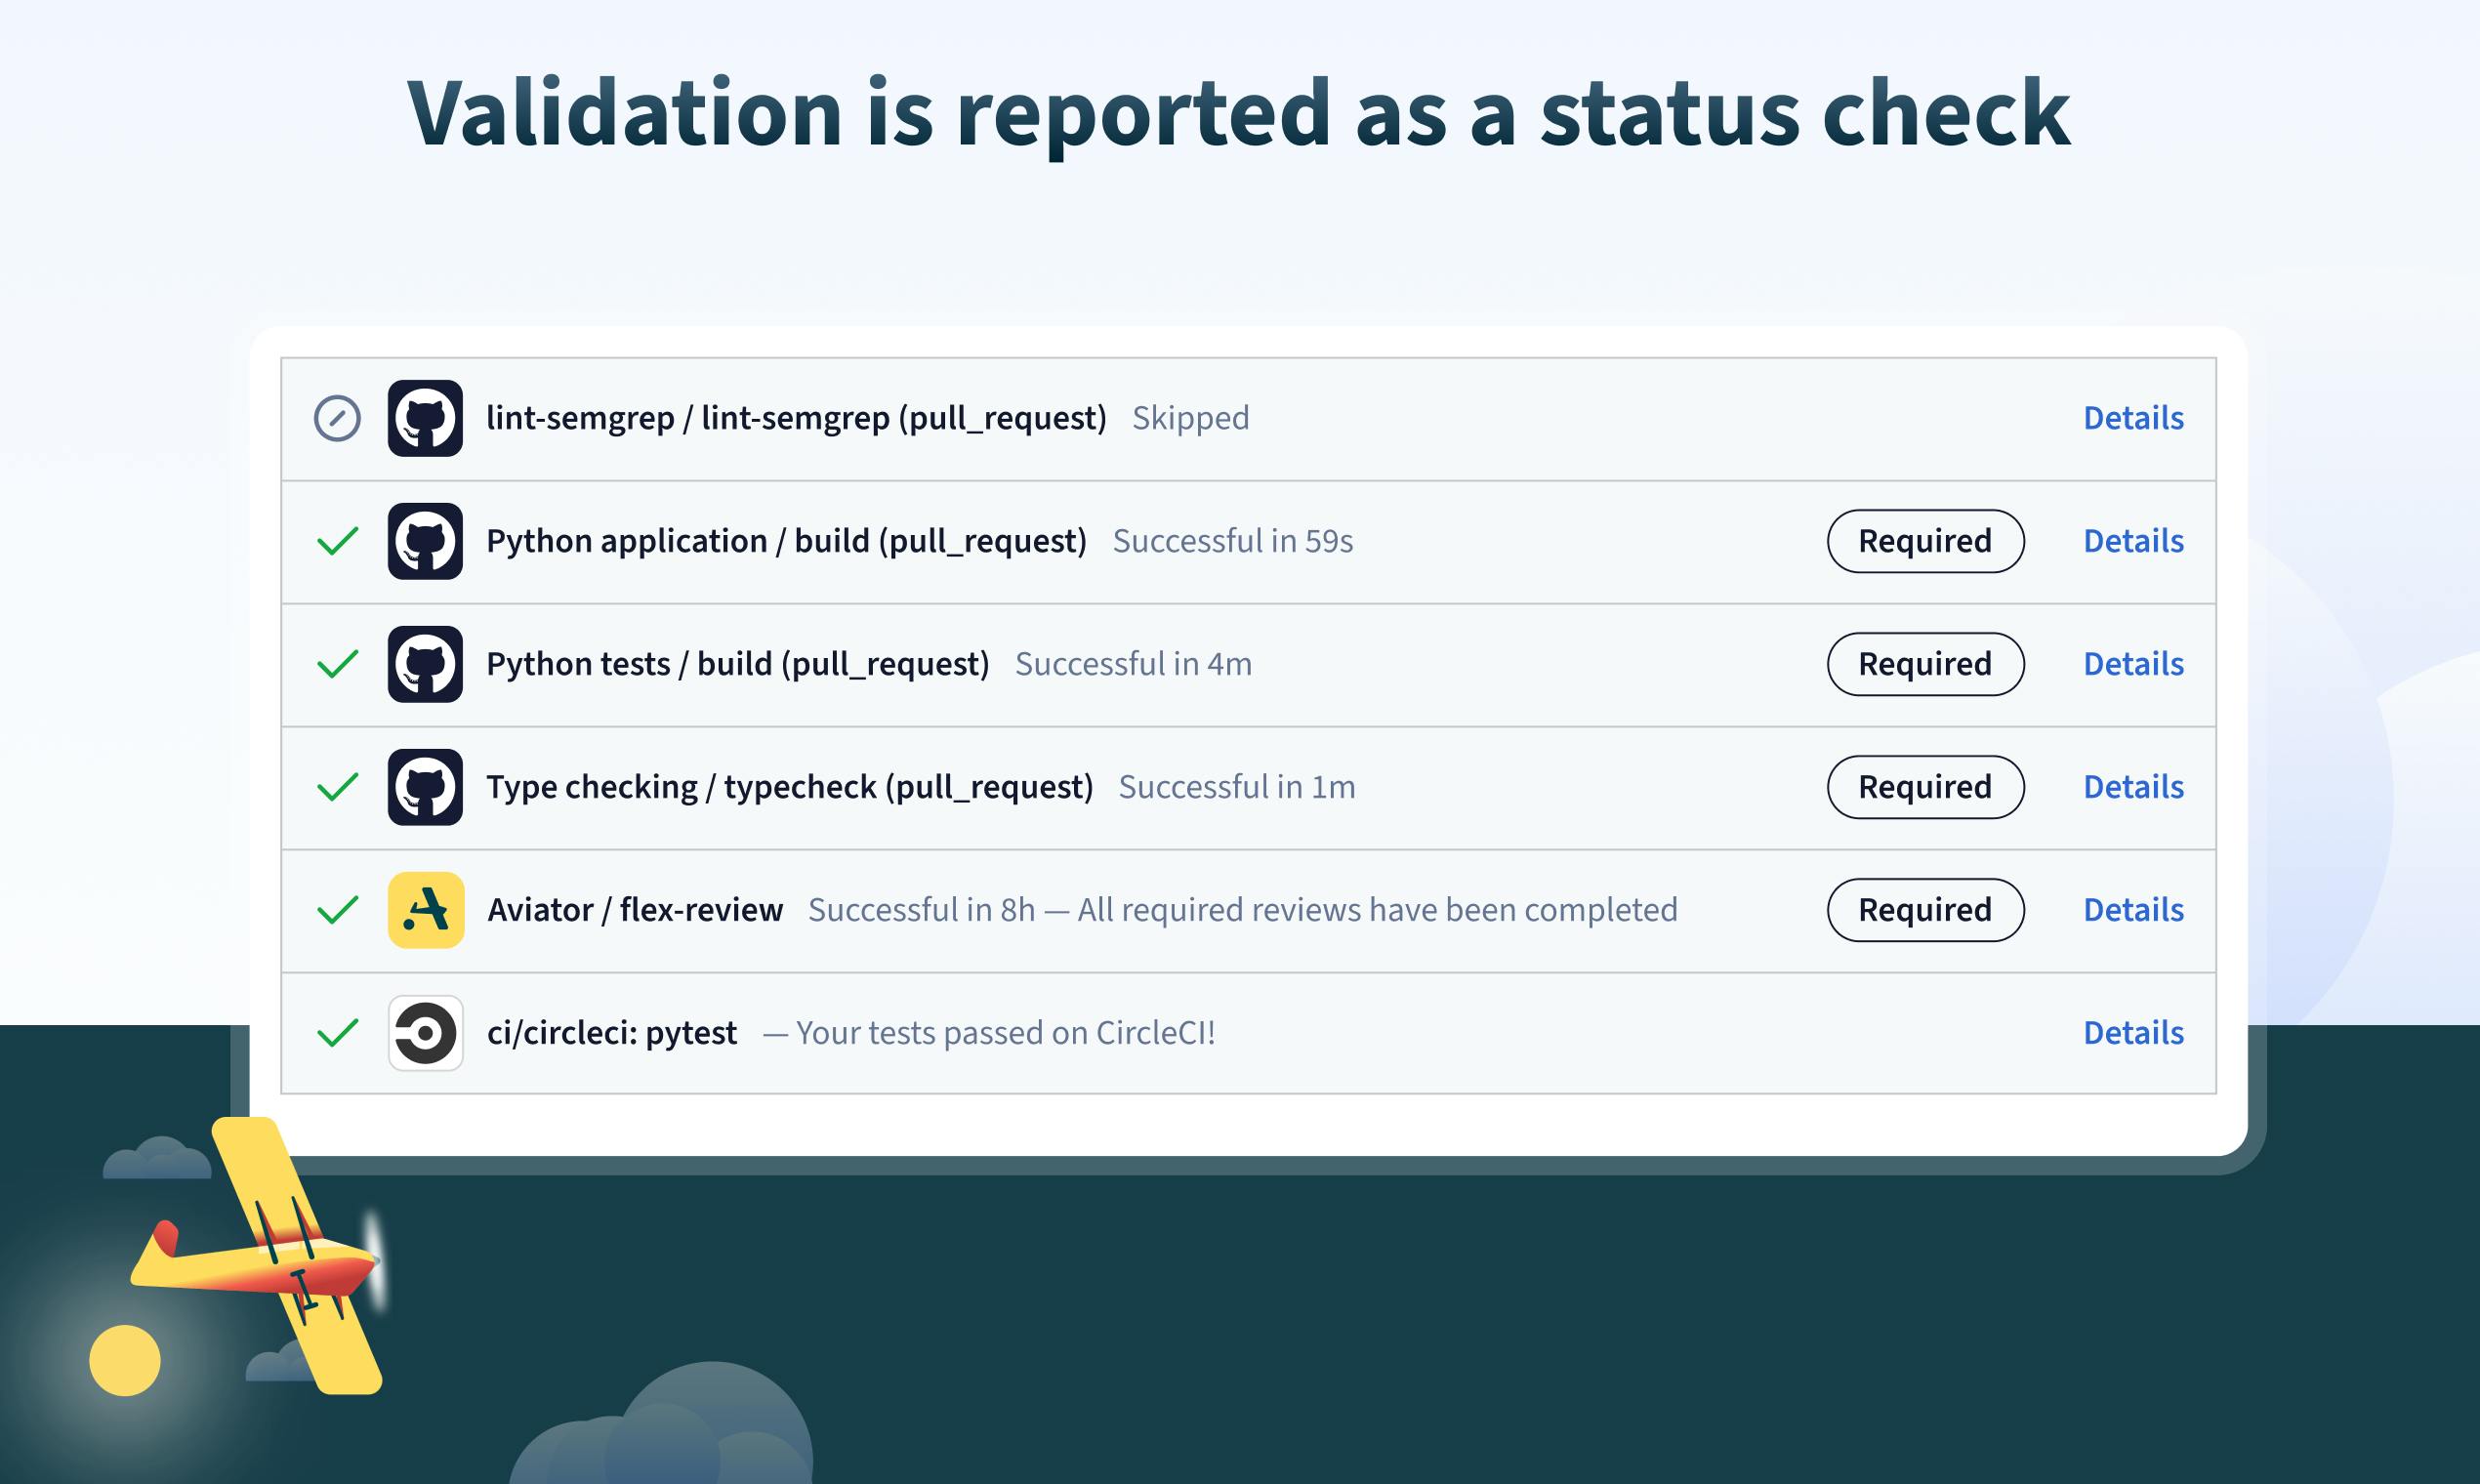View Details of Python tests build
The image size is (2480, 1484).
(2133, 664)
